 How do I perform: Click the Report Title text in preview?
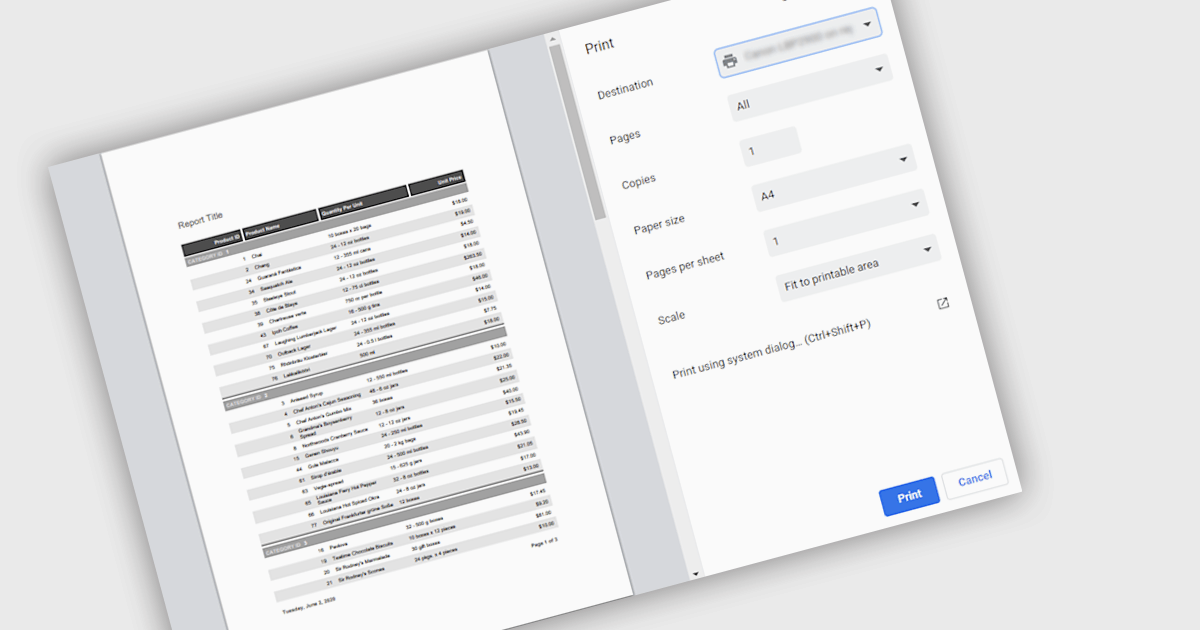[x=200, y=220]
